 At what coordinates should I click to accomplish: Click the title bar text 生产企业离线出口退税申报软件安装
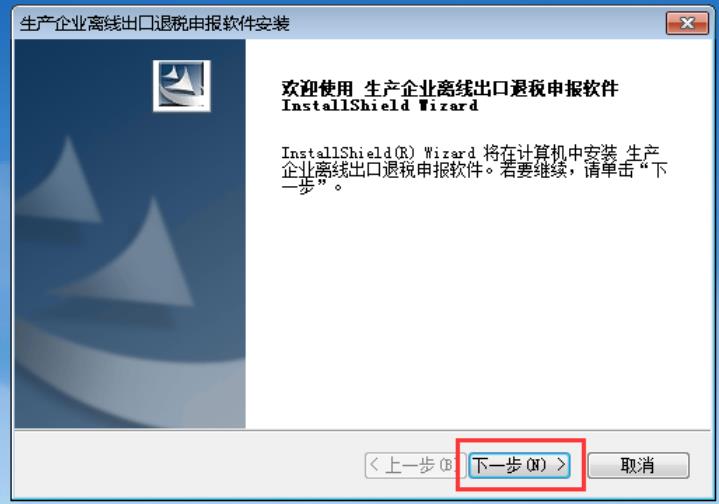pyautogui.click(x=155, y=23)
